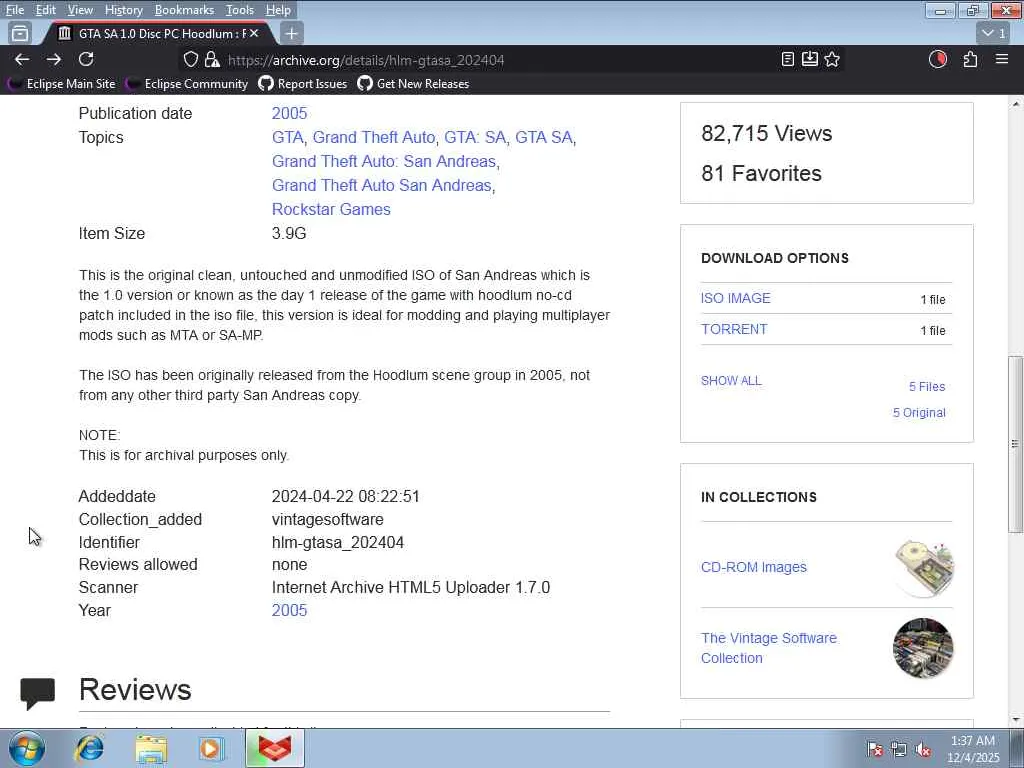Click the Reviews speech bubble icon
This screenshot has height=768, width=1024.
(x=37, y=693)
